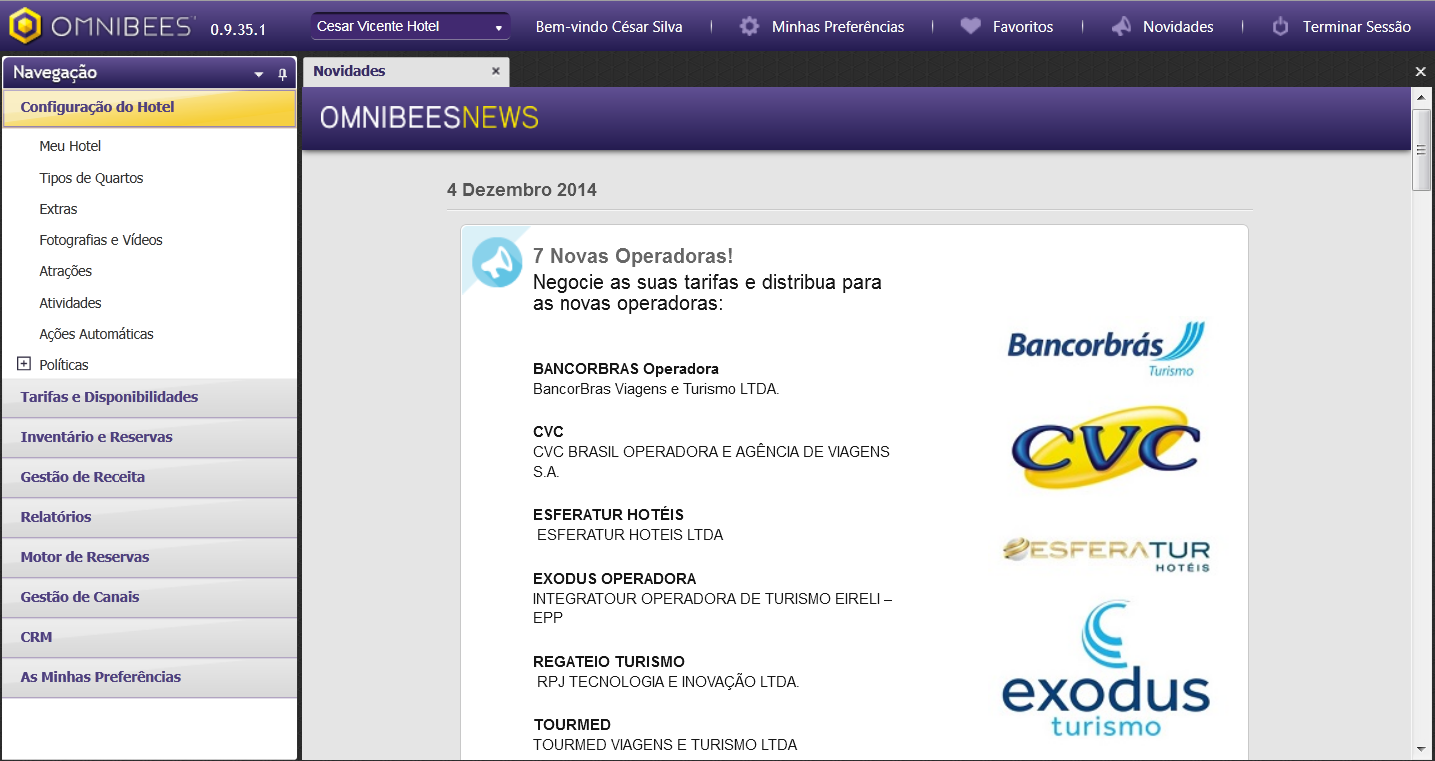Open Minhas Preferências in top bar

click(838, 27)
